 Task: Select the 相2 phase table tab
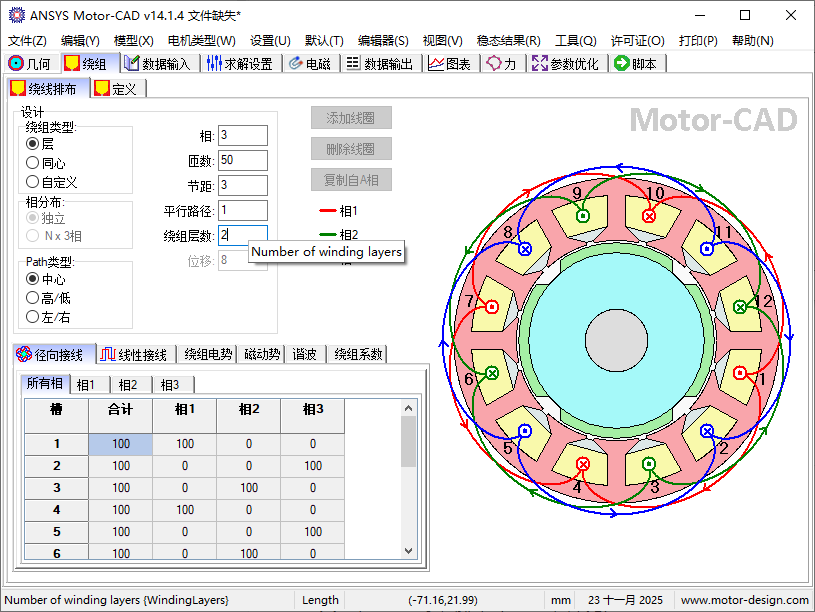pyautogui.click(x=132, y=385)
